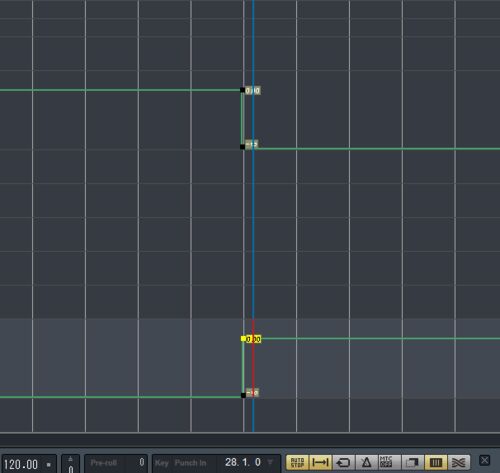
Task: Close the transport bar with X
Action: point(484,461)
